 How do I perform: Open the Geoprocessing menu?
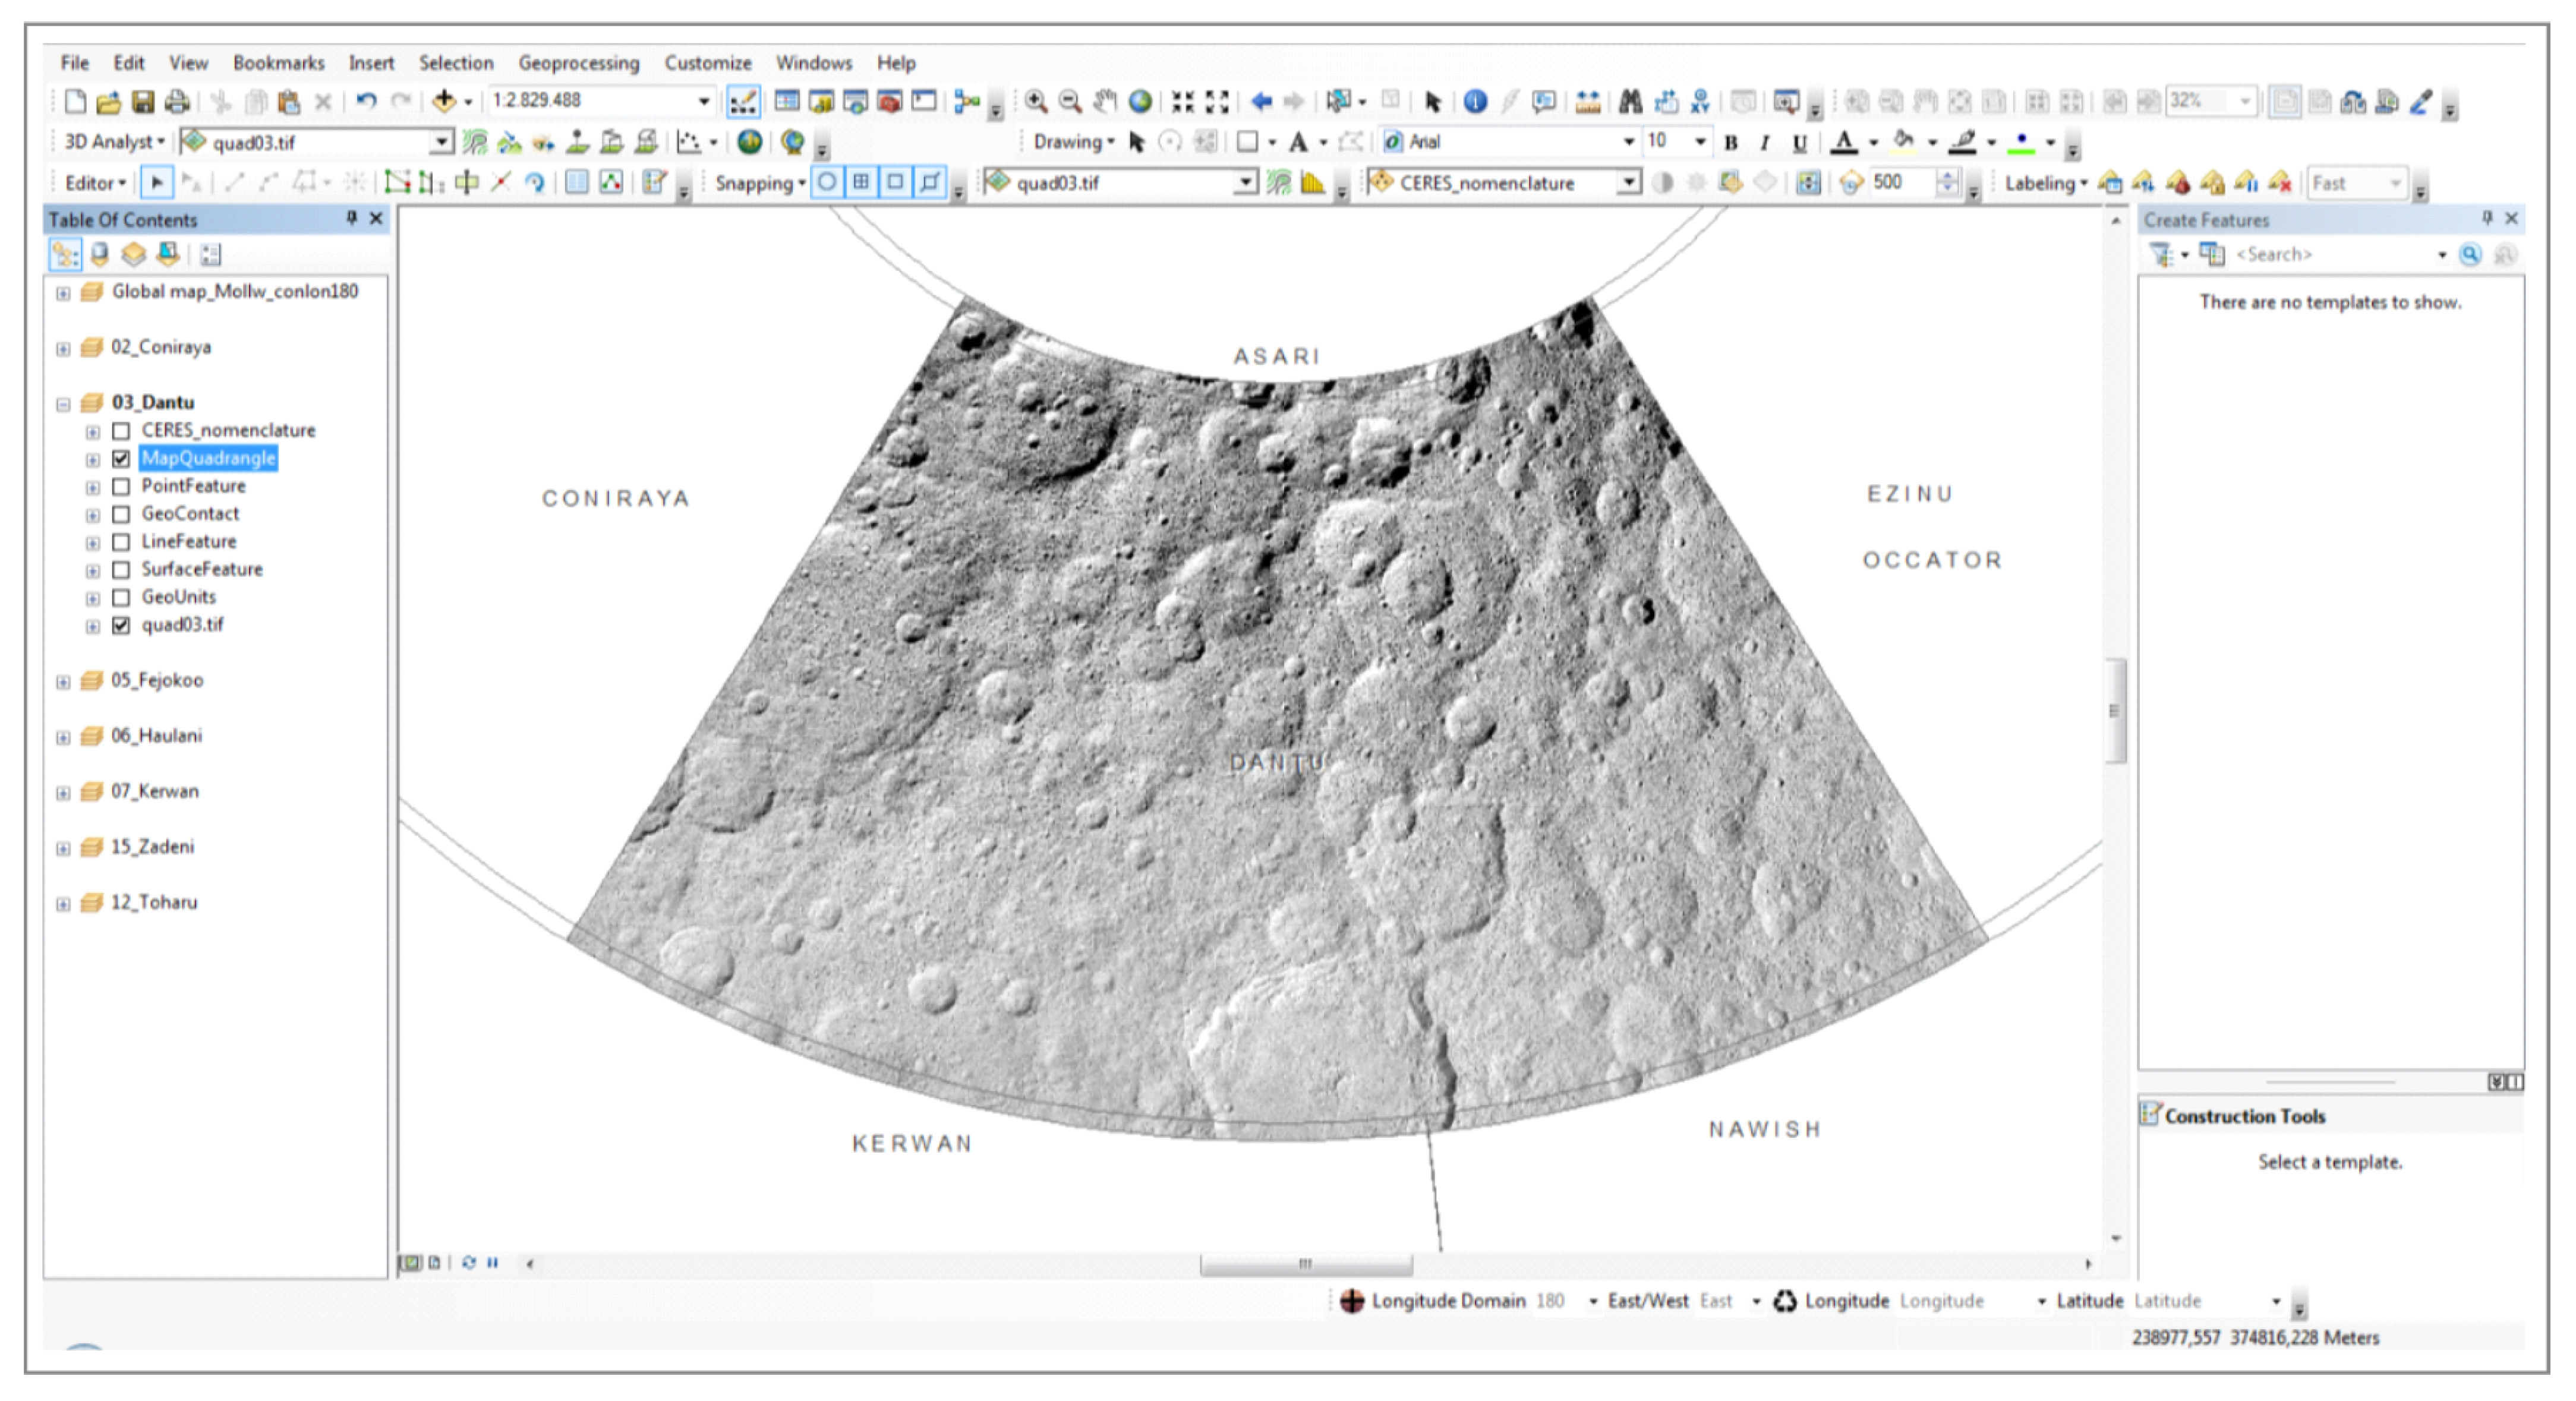click(578, 63)
